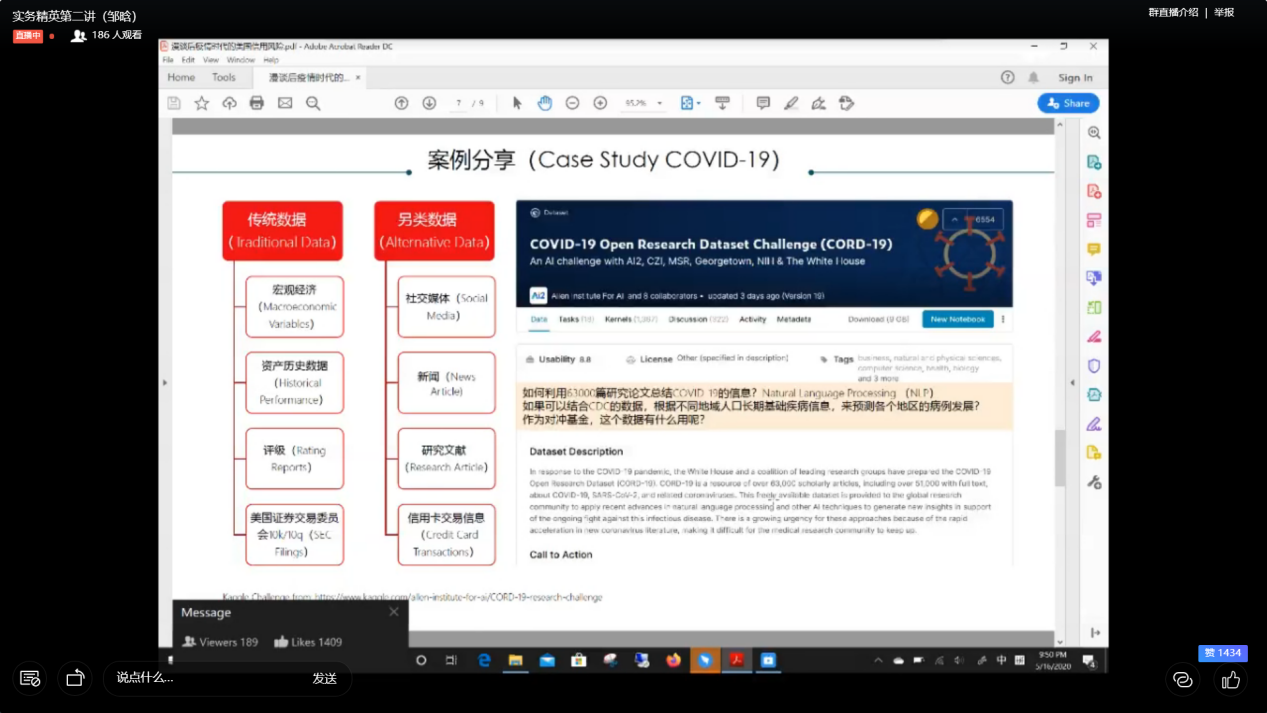
Task: Open the Tools tab
Action: click(x=223, y=77)
